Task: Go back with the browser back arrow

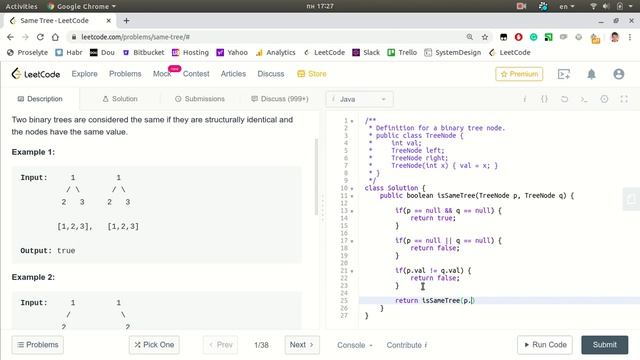Action: click(x=11, y=37)
